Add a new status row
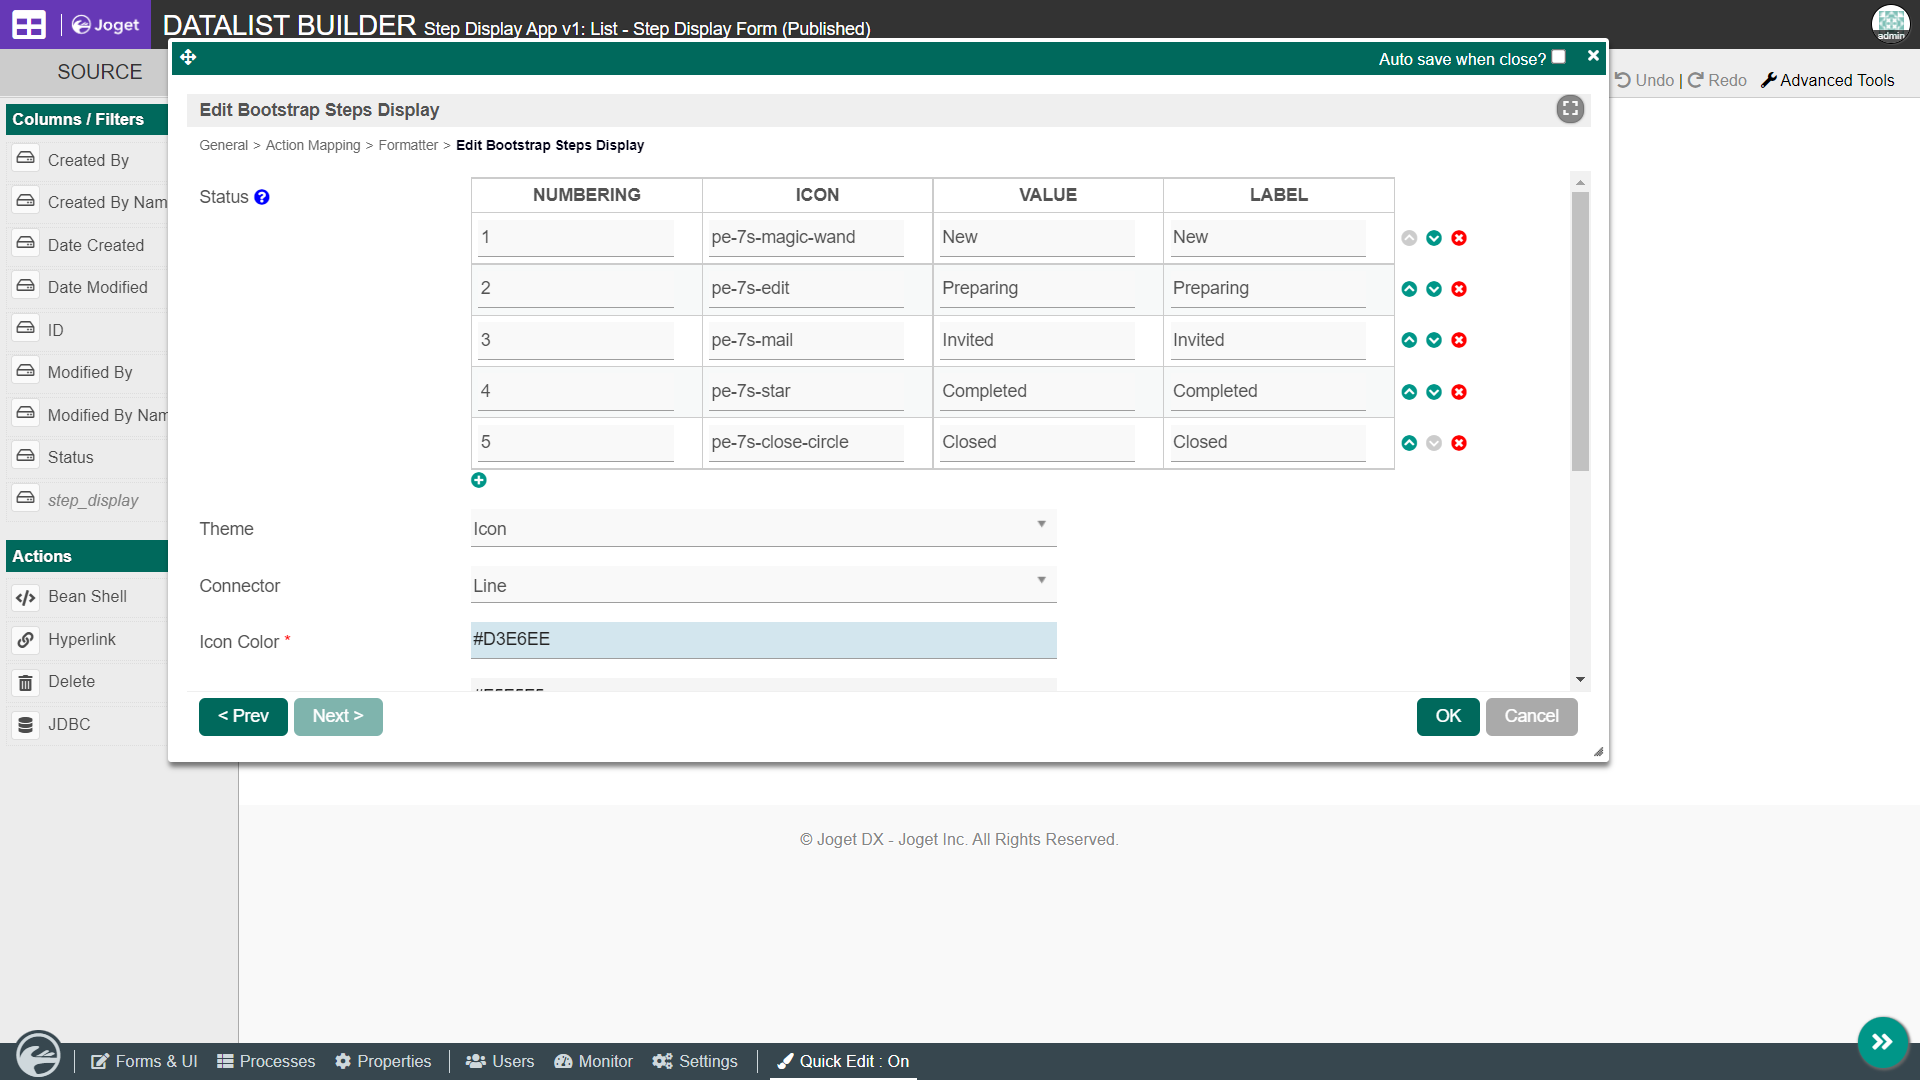Viewport: 1920px width, 1080px height. click(x=479, y=480)
